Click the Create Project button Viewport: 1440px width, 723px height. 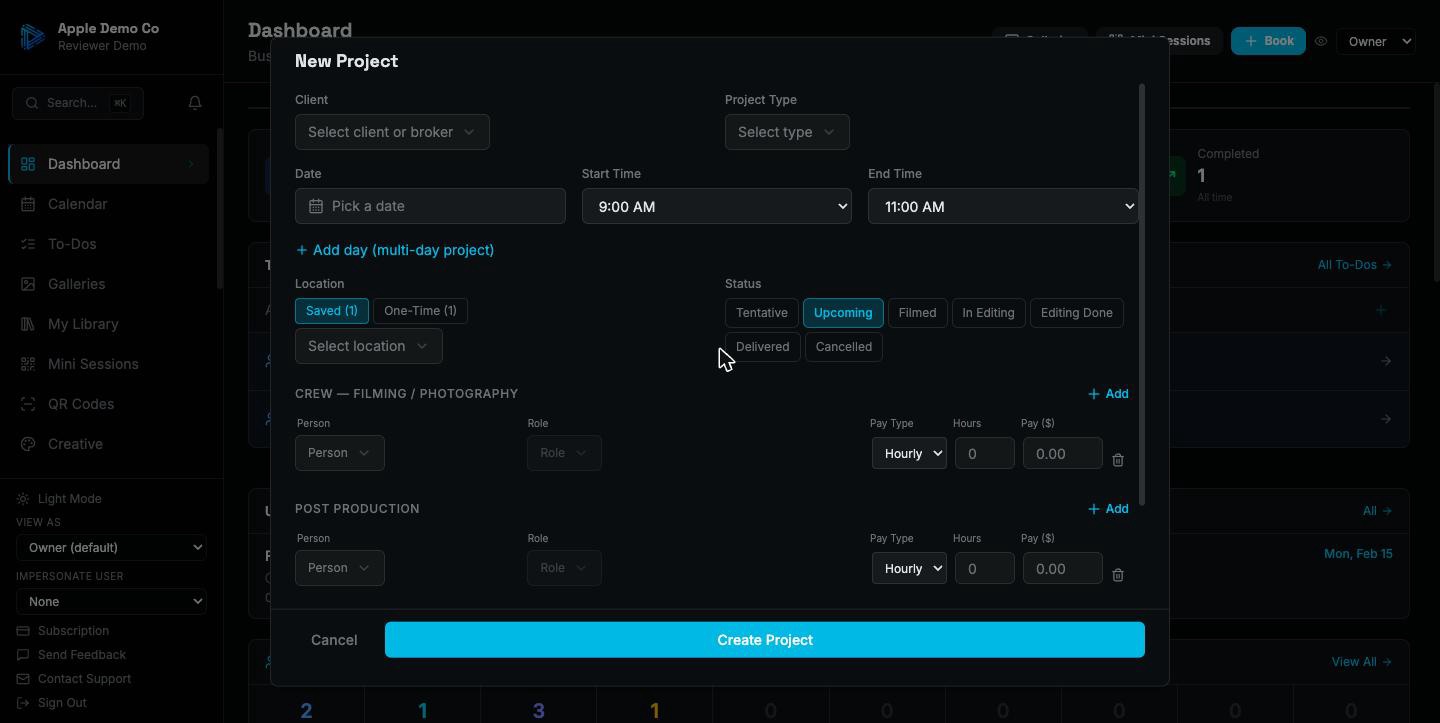(765, 640)
